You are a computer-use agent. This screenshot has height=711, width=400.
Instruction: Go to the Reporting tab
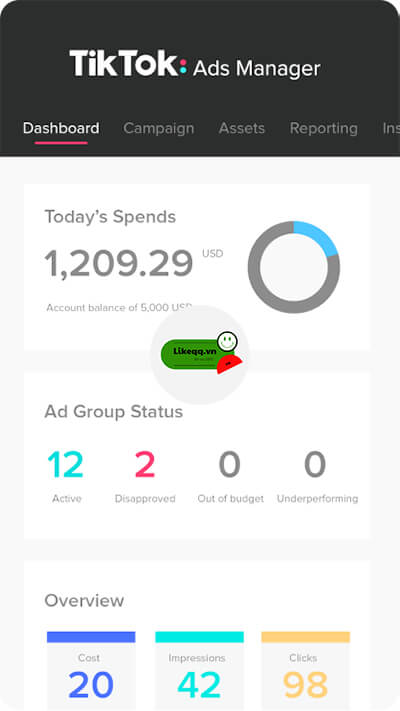point(324,128)
